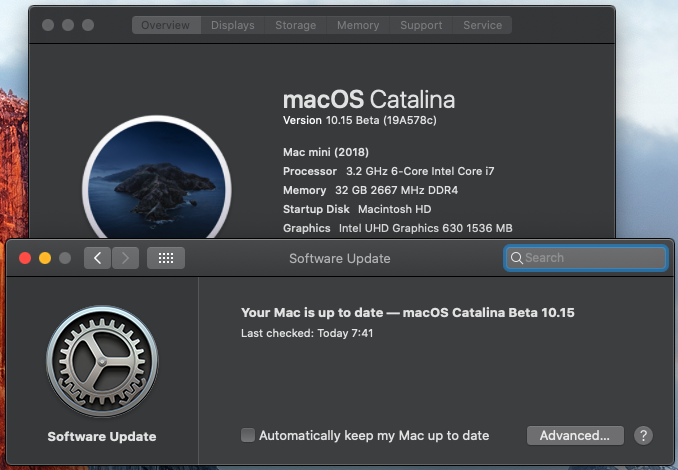Screen dimensions: 678x470
Task: Enable Automatically keep my Mac up to date
Action: tap(248, 435)
